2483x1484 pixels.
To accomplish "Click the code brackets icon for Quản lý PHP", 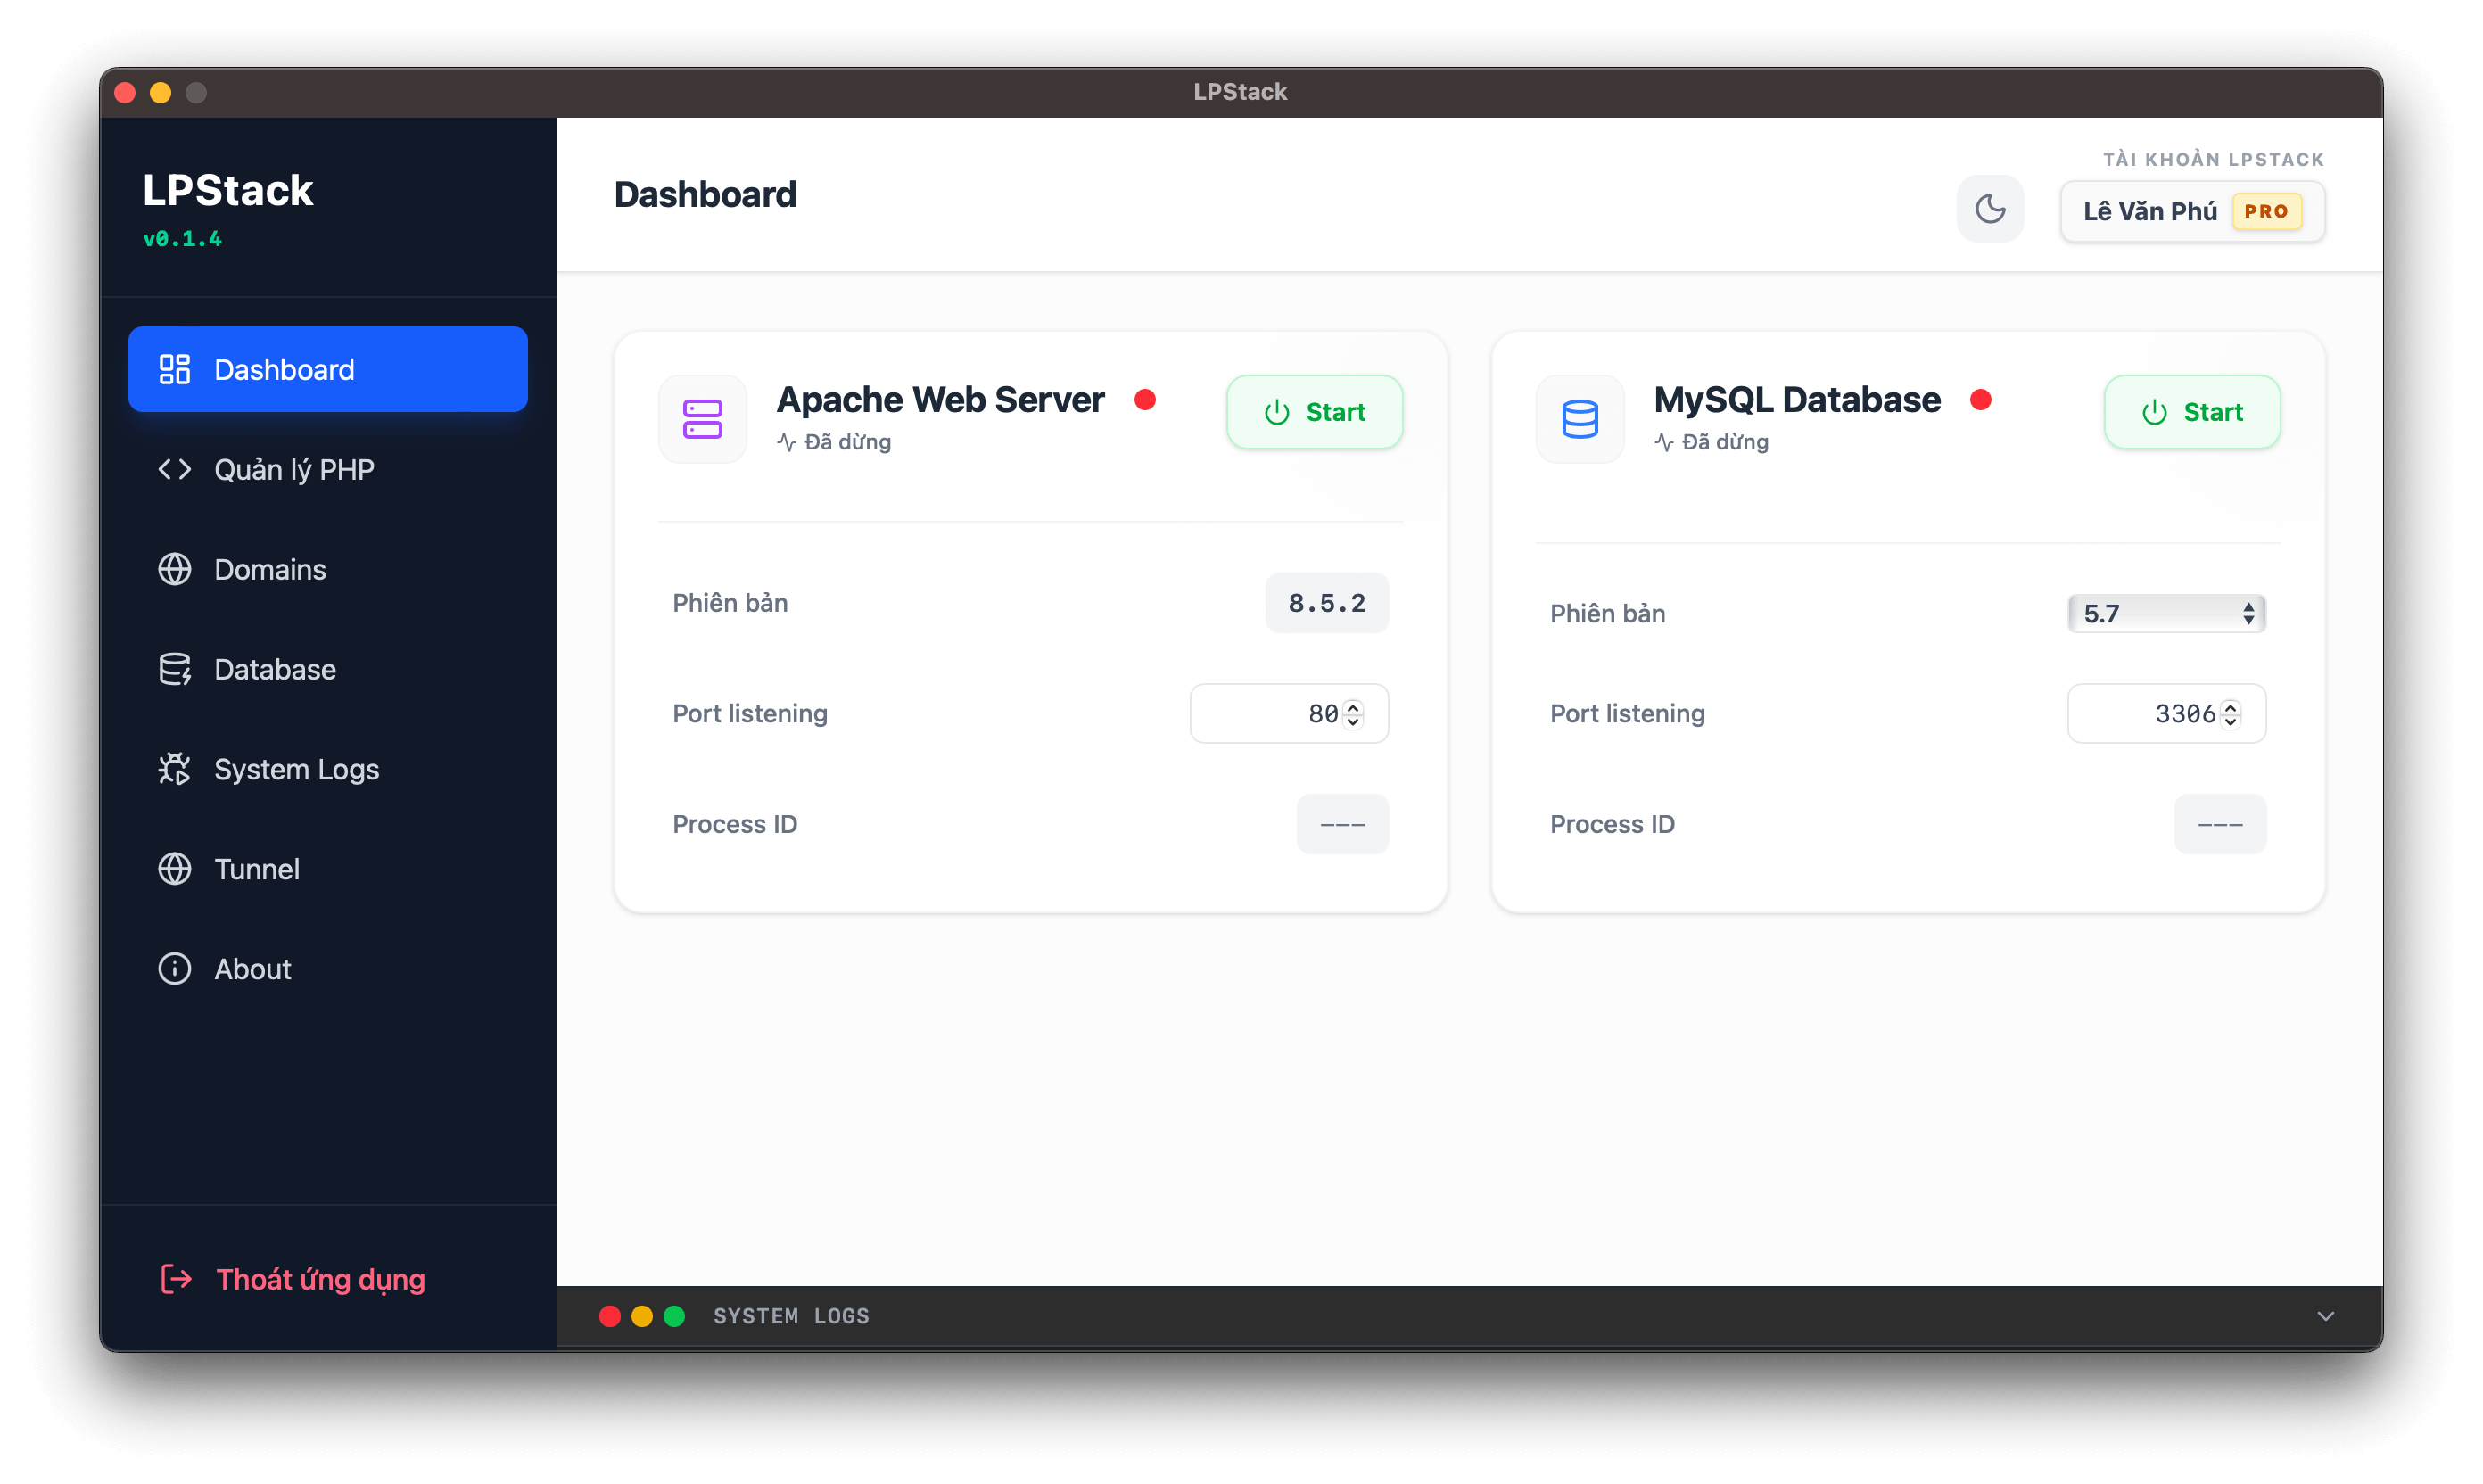I will point(174,469).
